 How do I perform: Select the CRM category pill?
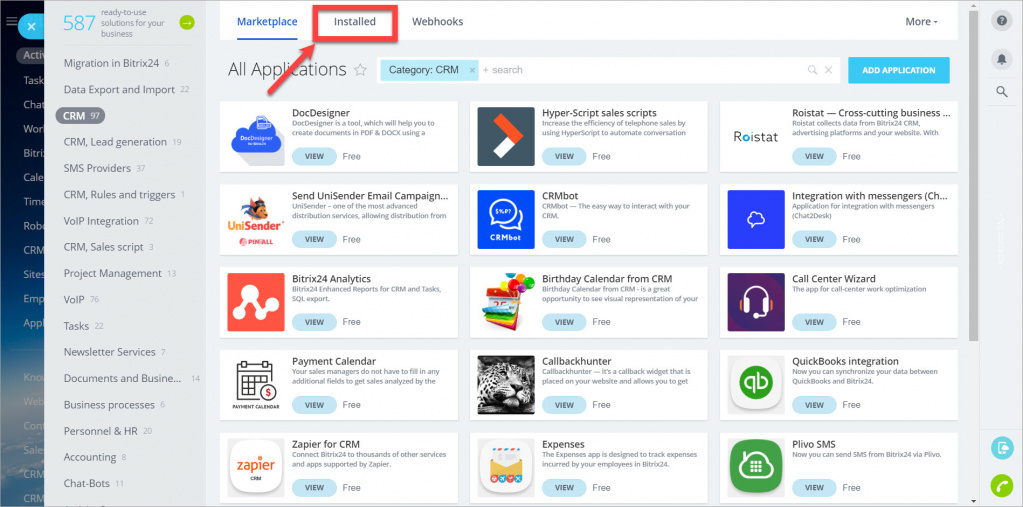(80, 115)
